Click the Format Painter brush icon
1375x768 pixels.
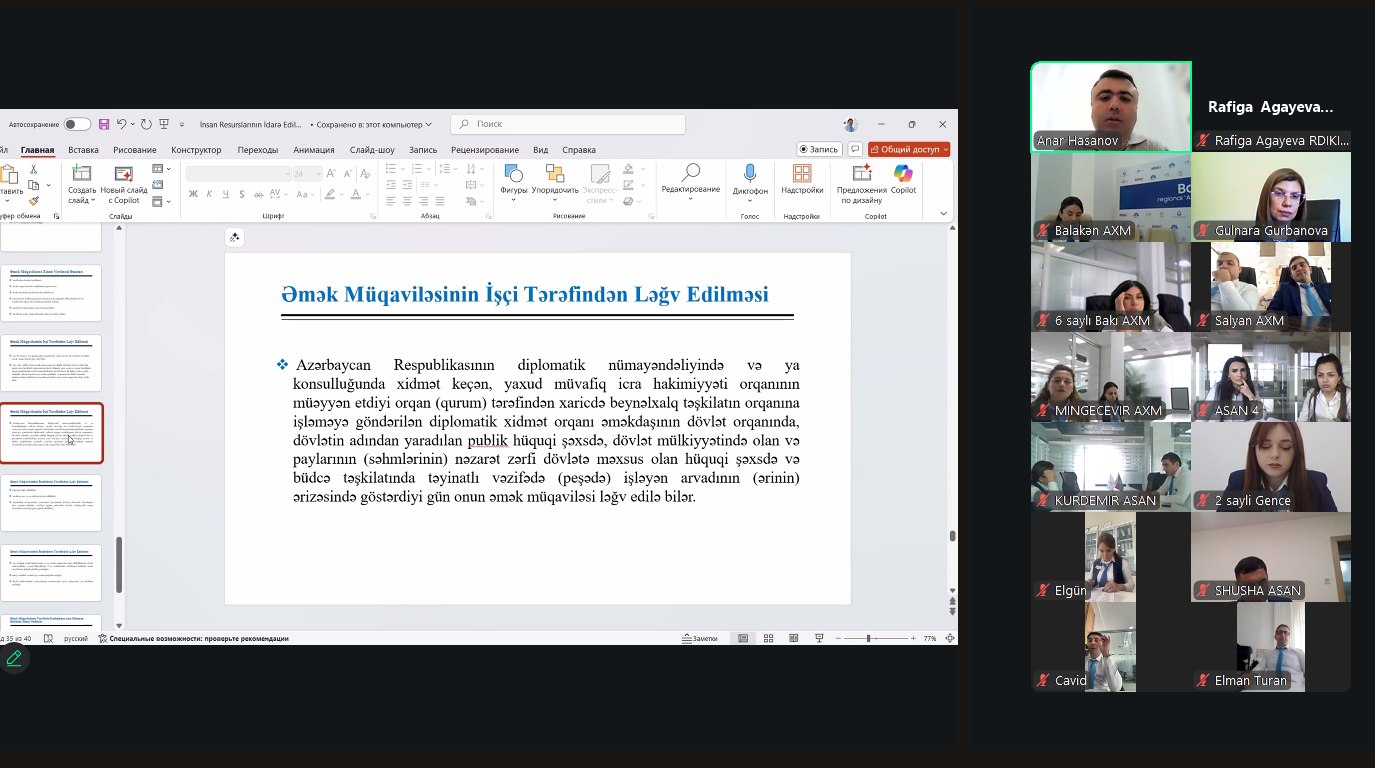click(33, 201)
